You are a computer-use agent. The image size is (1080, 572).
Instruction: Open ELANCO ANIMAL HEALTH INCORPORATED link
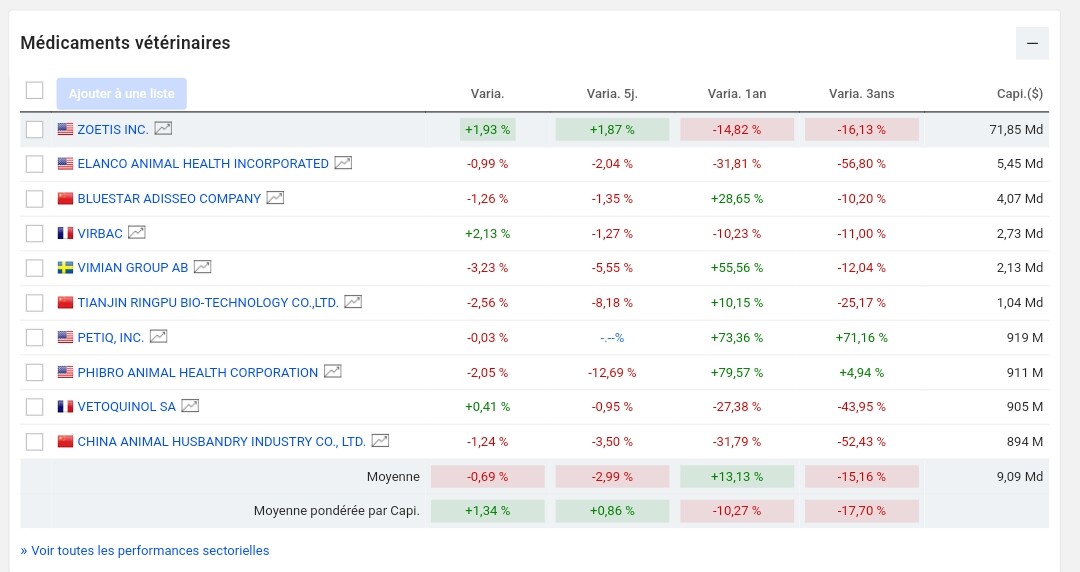click(203, 164)
